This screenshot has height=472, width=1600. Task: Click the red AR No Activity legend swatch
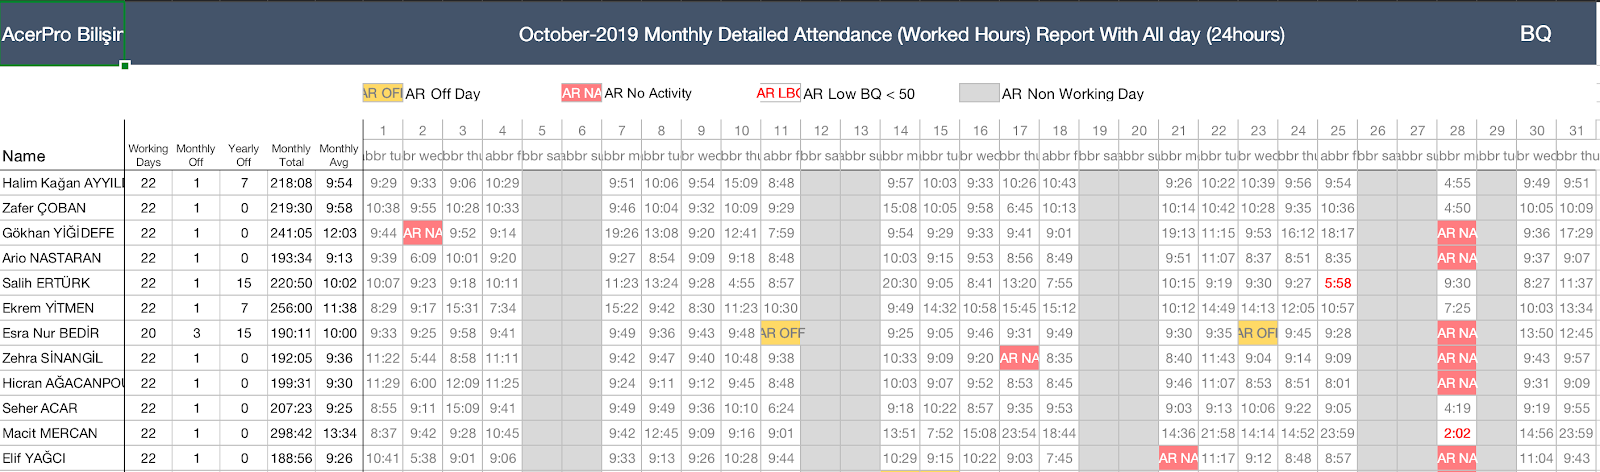point(581,93)
